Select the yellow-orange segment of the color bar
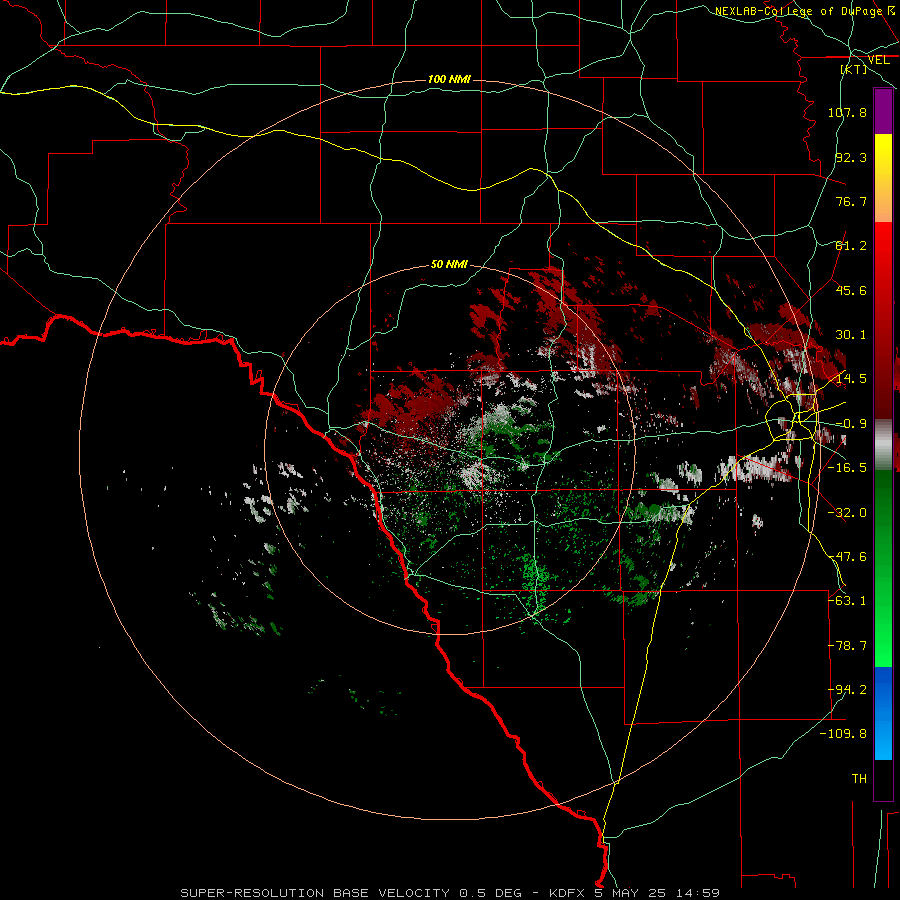This screenshot has height=900, width=900. (x=883, y=178)
